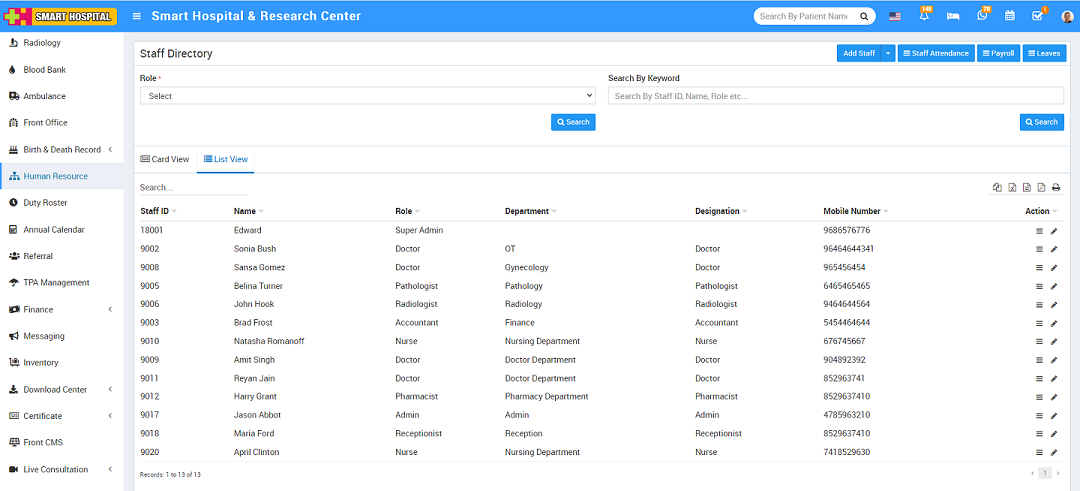Screen dimensions: 1080x491
Task: Change language using the US flag
Action: [894, 16]
